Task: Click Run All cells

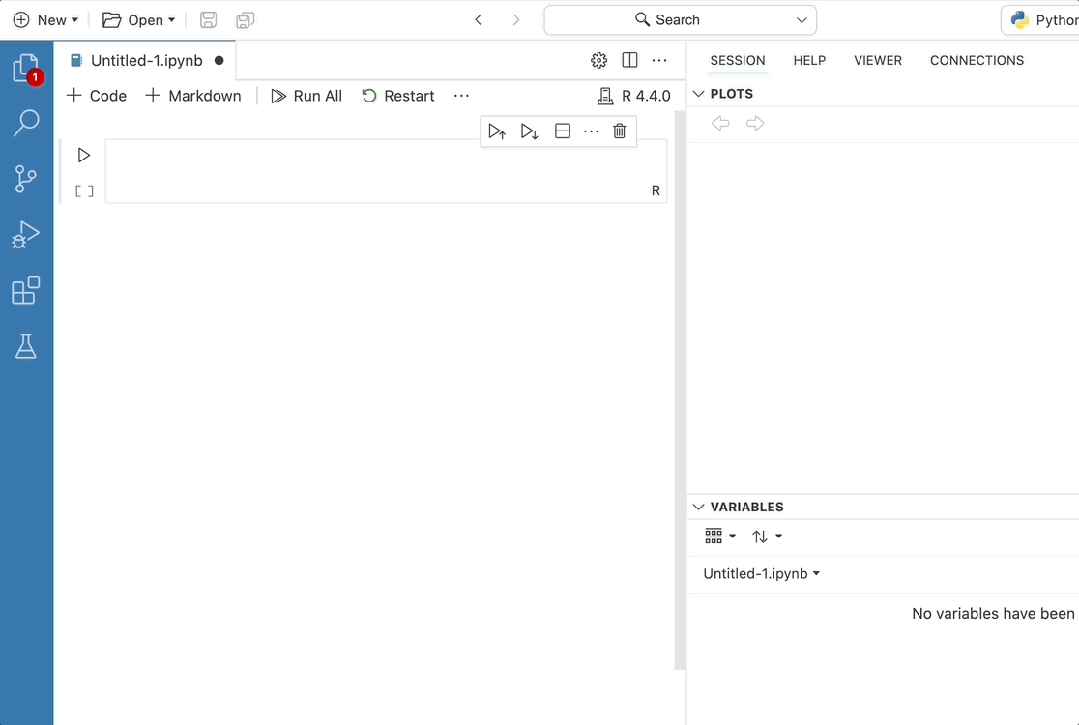Action: pyautogui.click(x=306, y=96)
